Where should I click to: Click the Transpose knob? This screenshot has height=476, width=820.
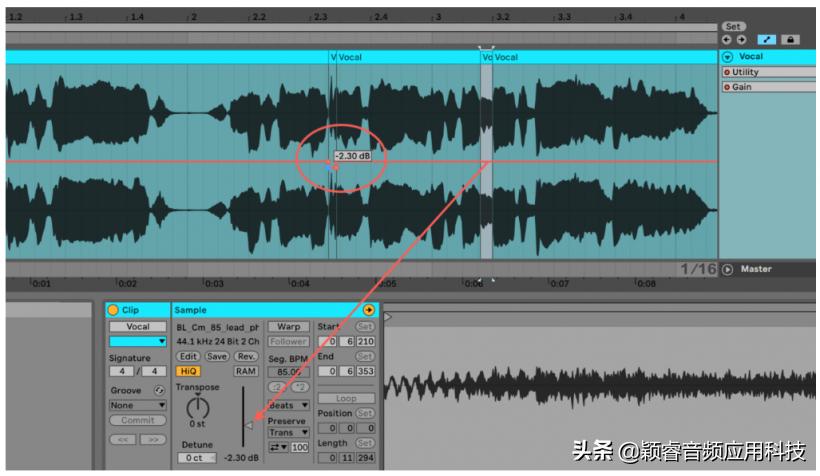(x=198, y=407)
